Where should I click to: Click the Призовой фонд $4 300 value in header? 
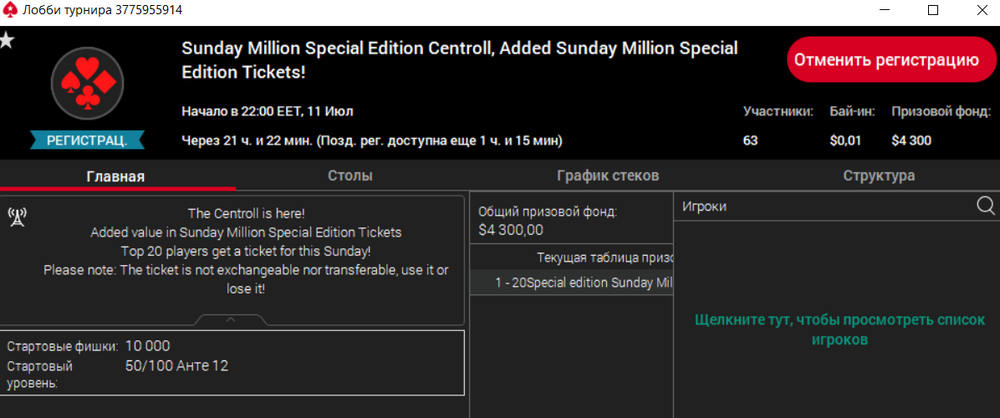pos(911,141)
